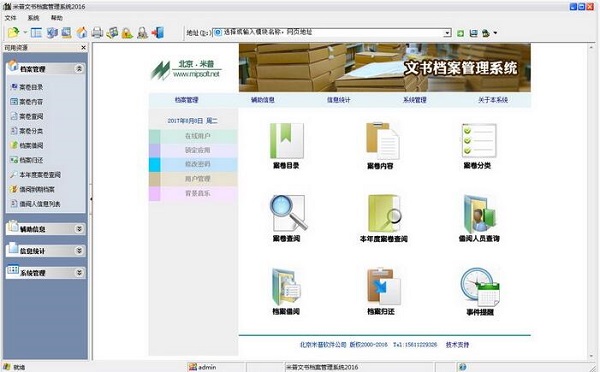
Task: Click the blue cube toolbar icon
Action: pos(52,33)
